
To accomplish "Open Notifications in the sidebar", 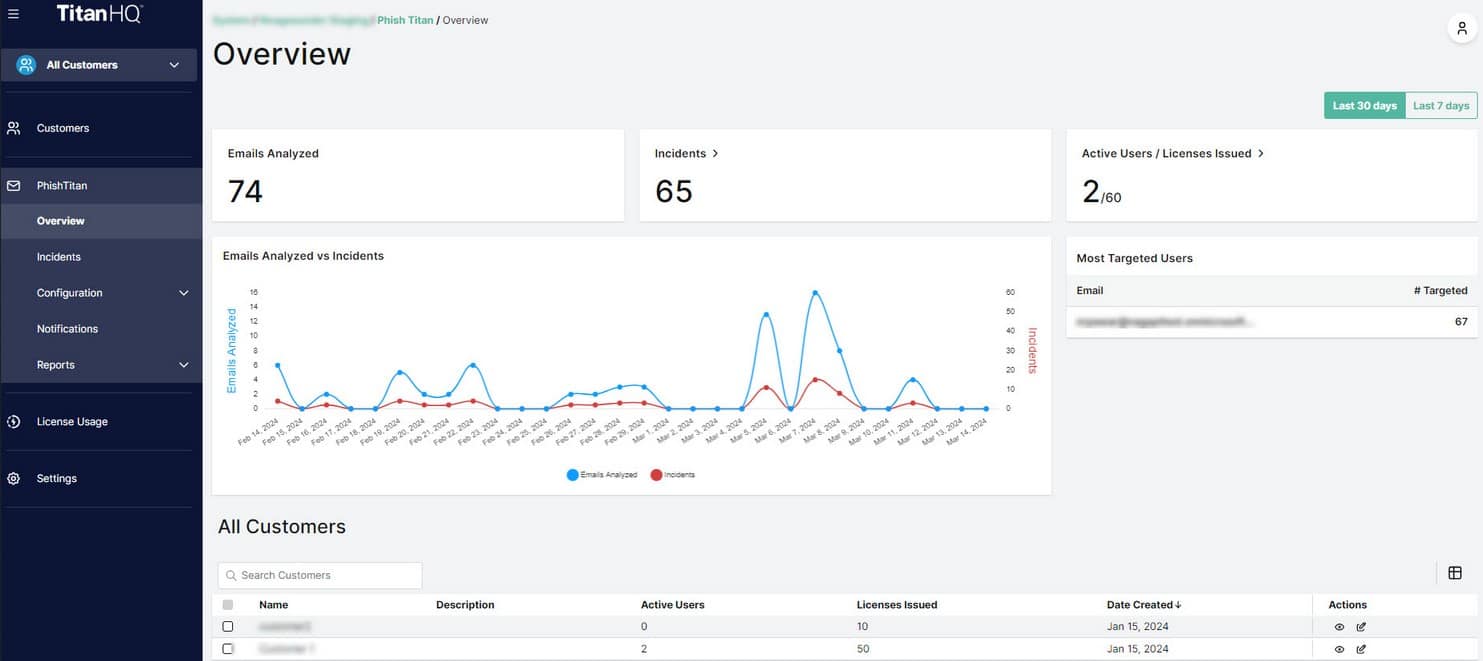I will 67,329.
